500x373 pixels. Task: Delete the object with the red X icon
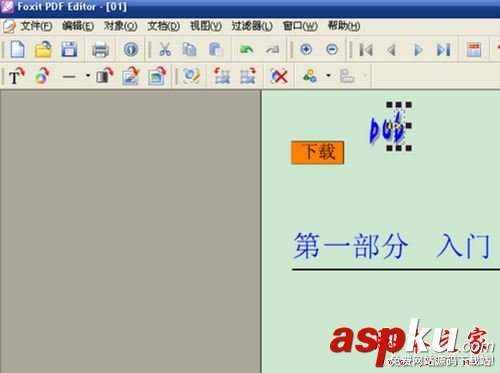pyautogui.click(x=279, y=76)
